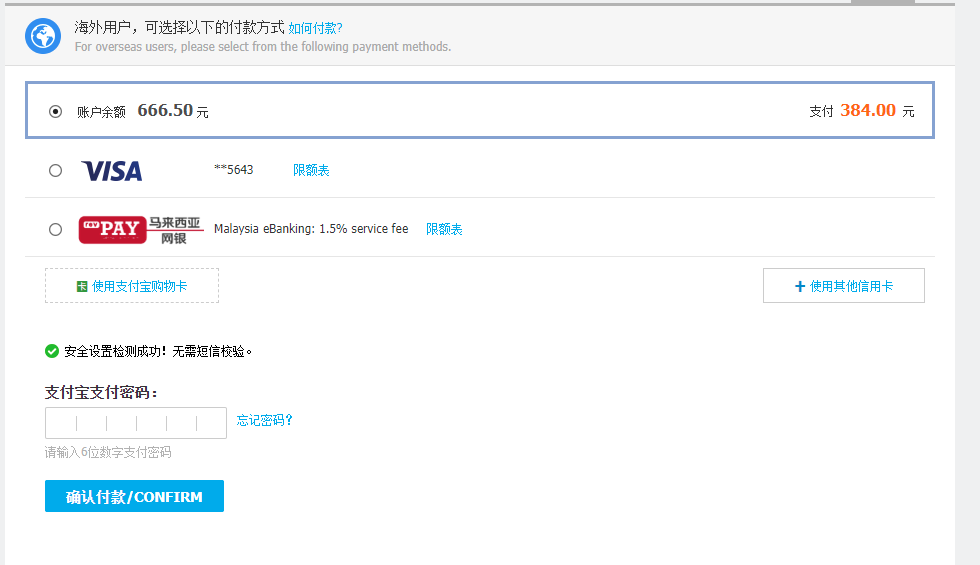Focus the six-digit payment password field

click(136, 423)
